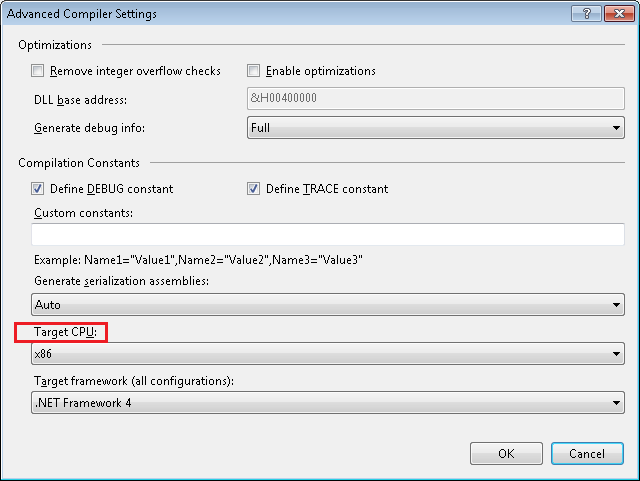Expand Generate serialization assemblies dropdown
Image resolution: width=640 pixels, height=481 pixels.
[x=328, y=304]
